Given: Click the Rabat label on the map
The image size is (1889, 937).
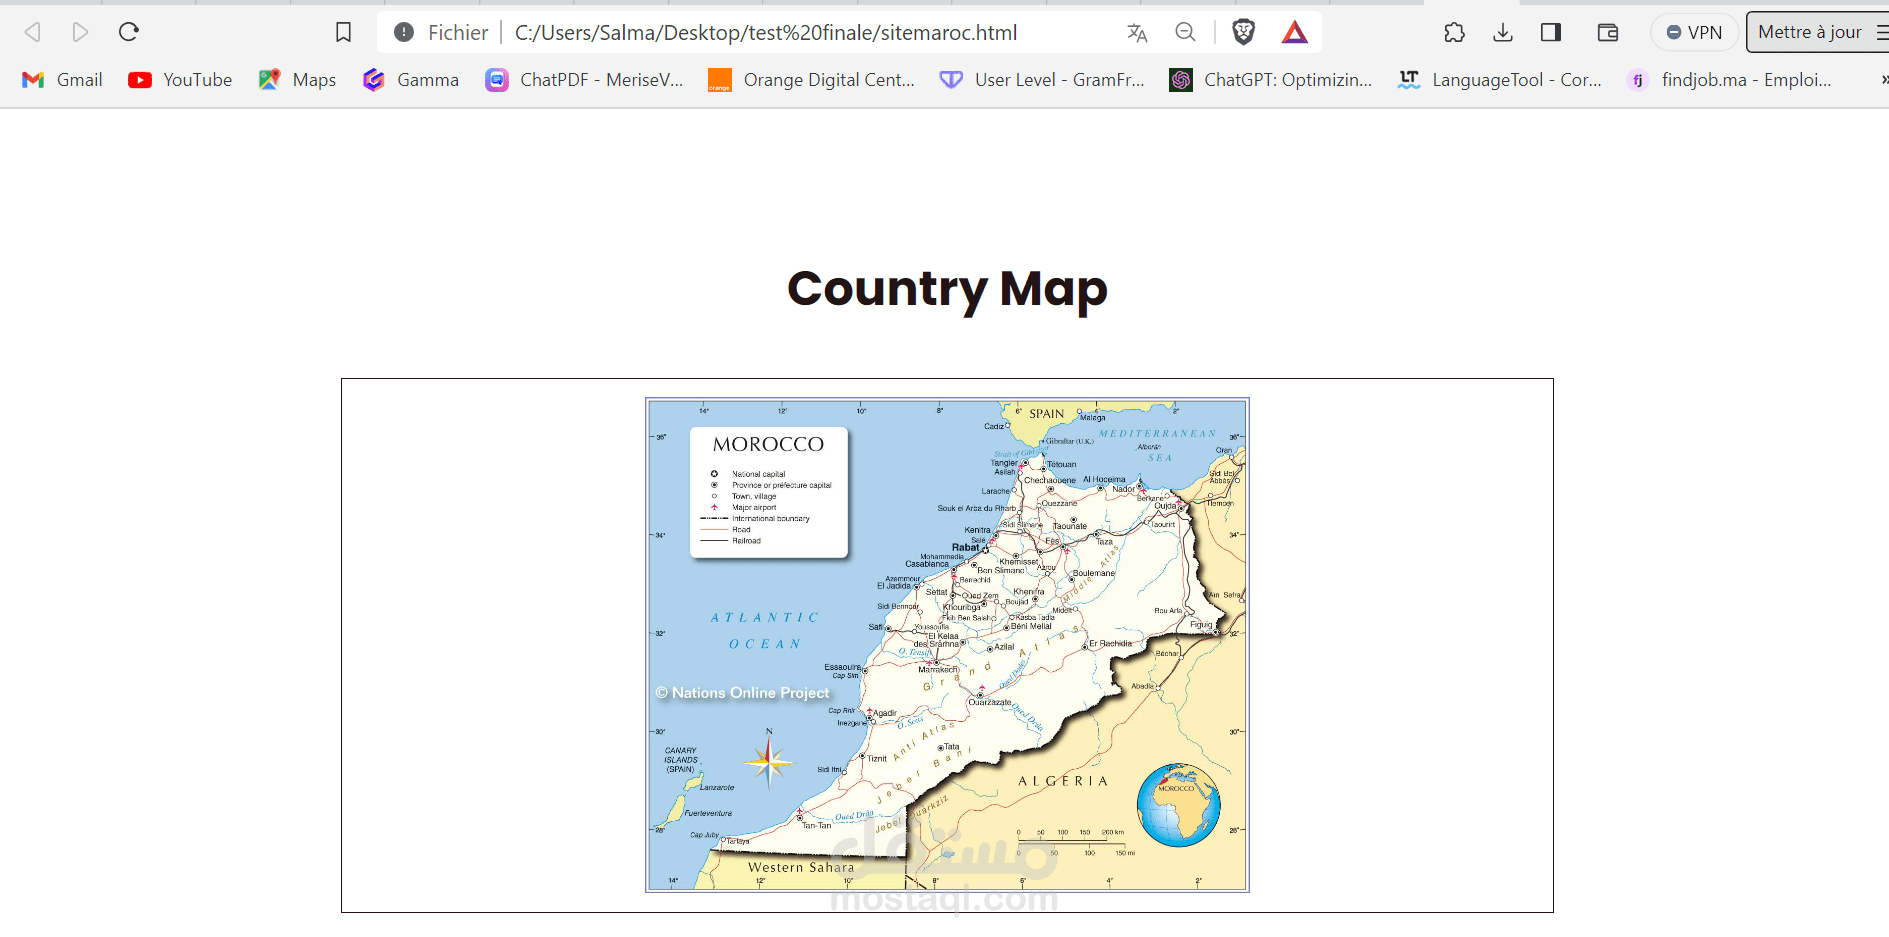Looking at the screenshot, I should [x=965, y=547].
